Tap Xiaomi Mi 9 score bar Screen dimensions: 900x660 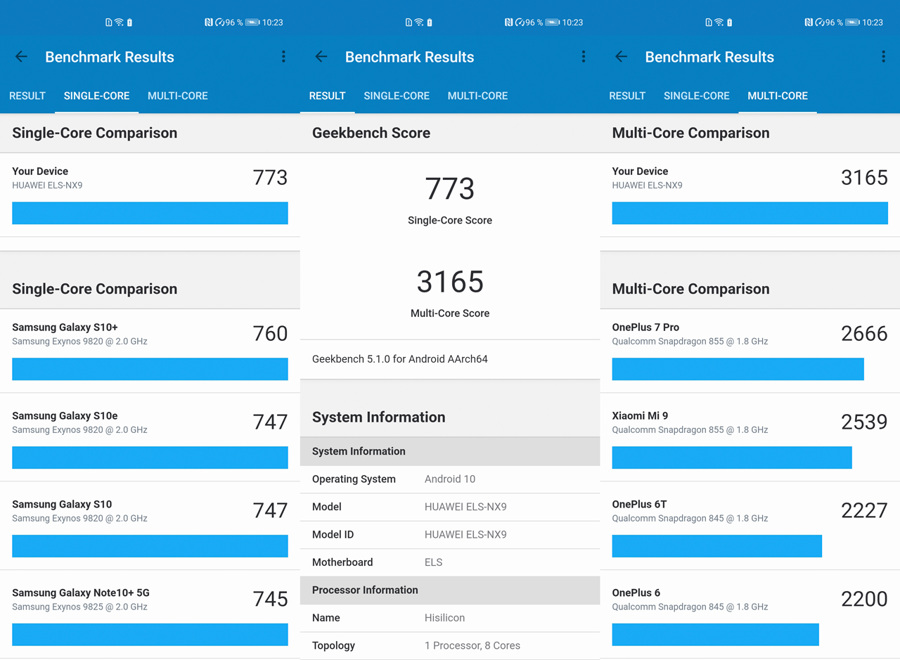coord(732,457)
